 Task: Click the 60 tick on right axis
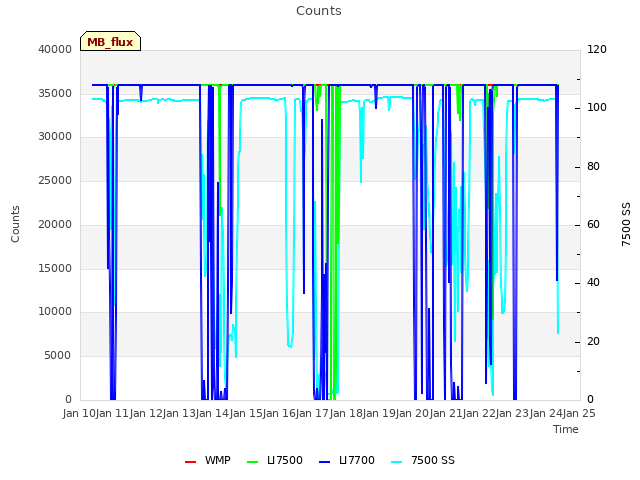coord(593,224)
